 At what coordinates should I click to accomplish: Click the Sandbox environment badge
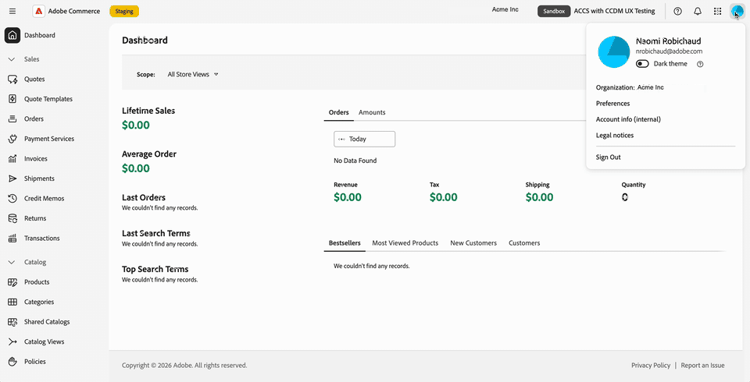554,11
